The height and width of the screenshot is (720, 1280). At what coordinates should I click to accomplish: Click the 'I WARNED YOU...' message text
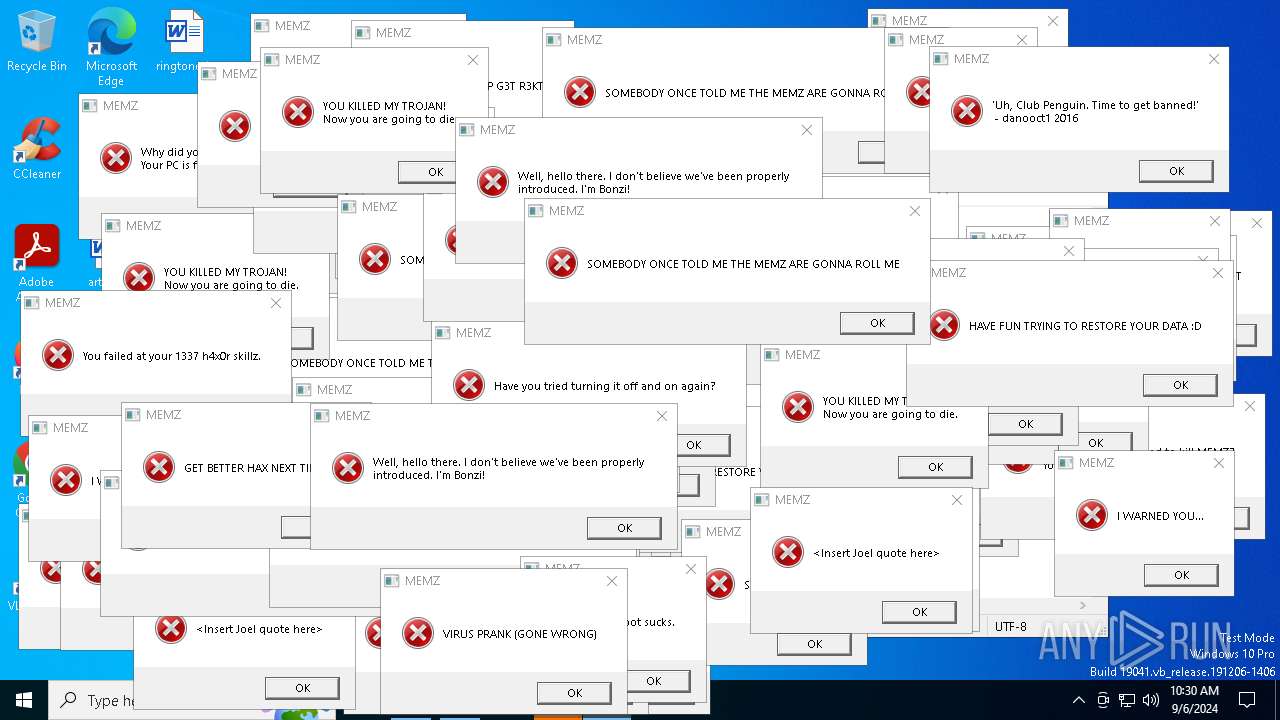click(x=1160, y=516)
